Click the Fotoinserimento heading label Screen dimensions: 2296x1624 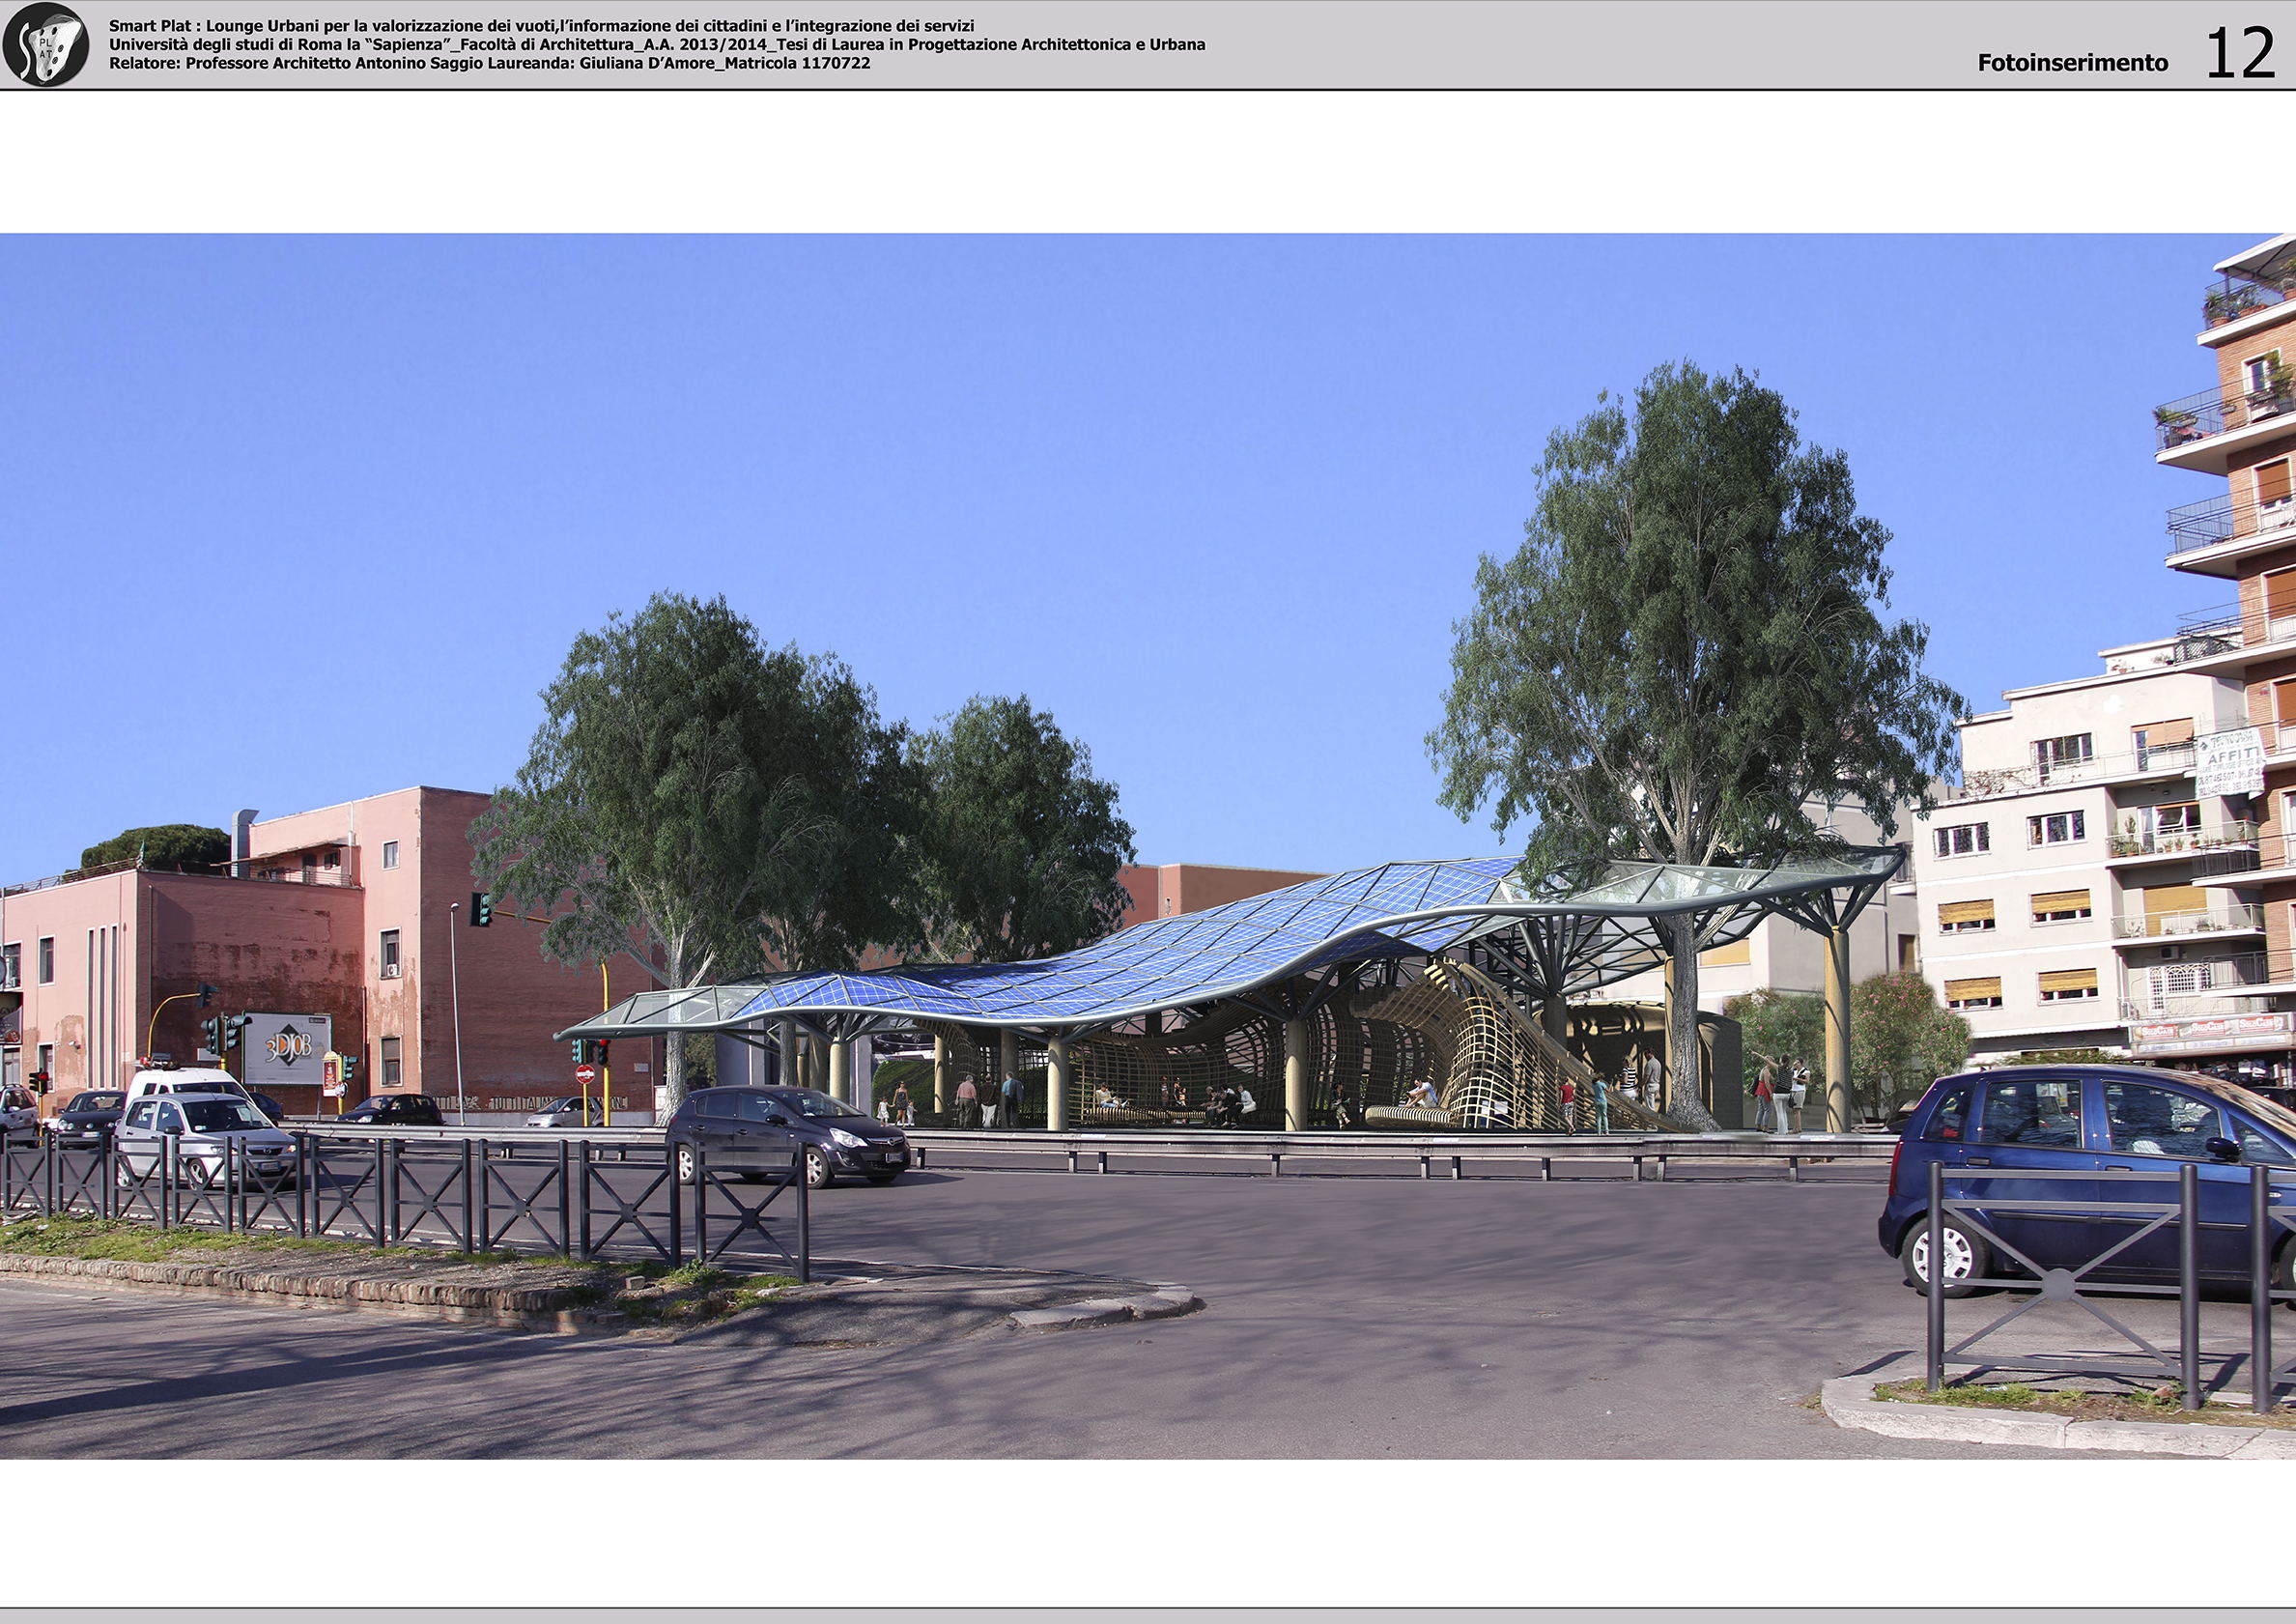[2072, 63]
